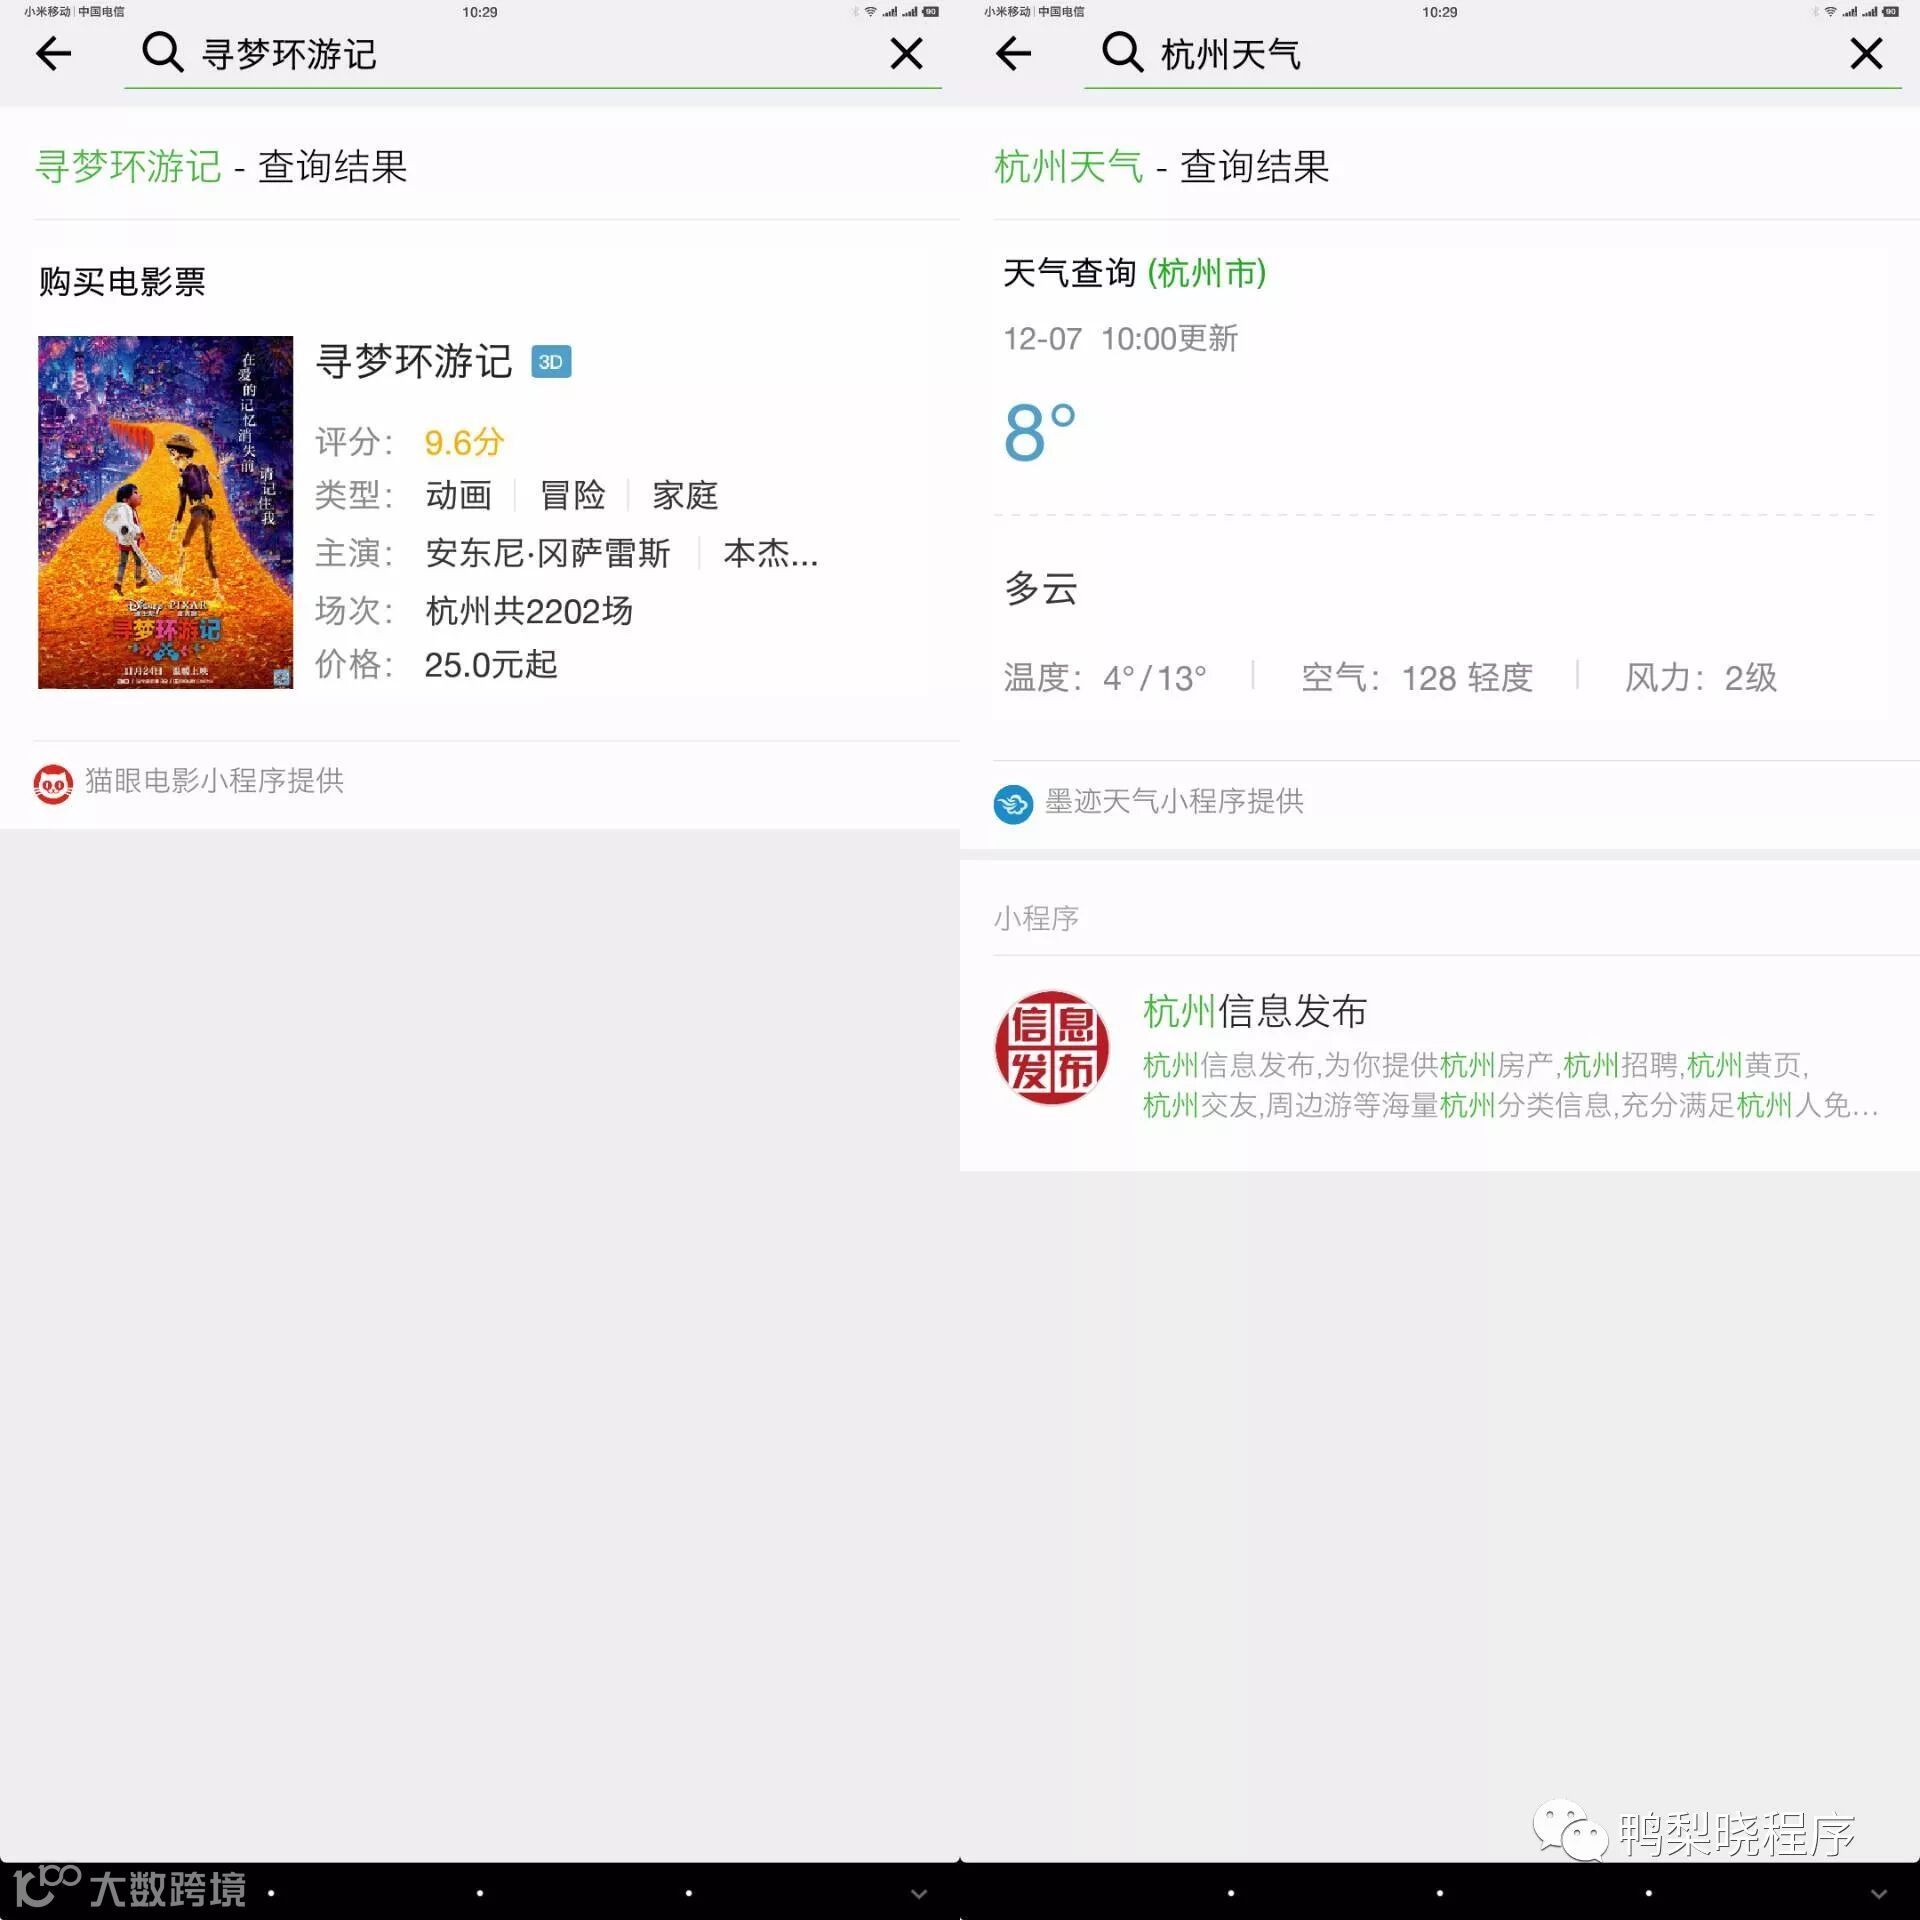Tap the 3D badge next to movie title
This screenshot has height=1920, width=1920.
point(551,362)
